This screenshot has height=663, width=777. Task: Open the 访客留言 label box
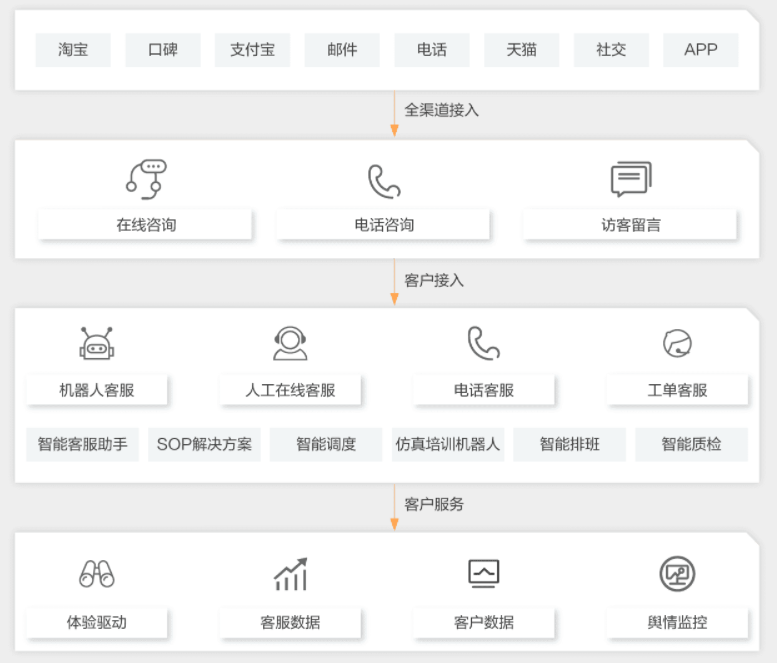630,225
